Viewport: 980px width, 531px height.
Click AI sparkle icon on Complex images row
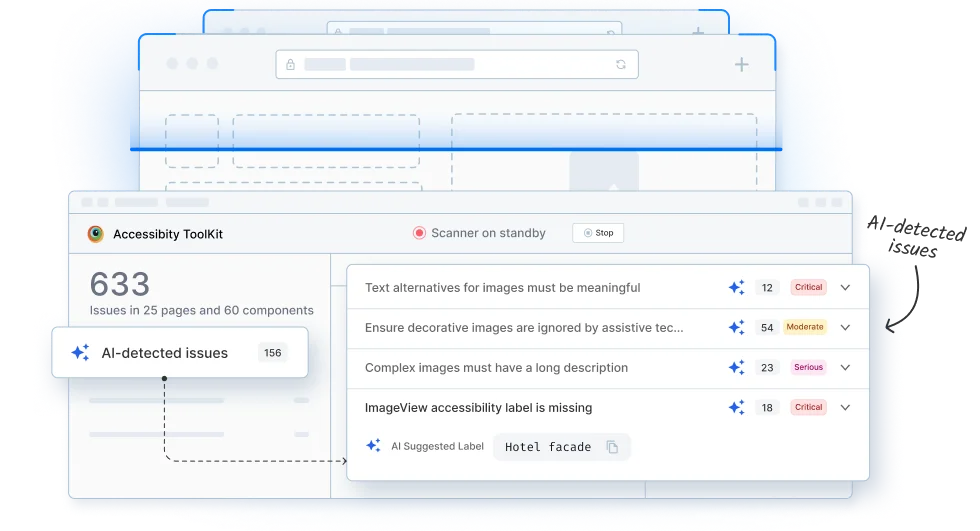736,368
